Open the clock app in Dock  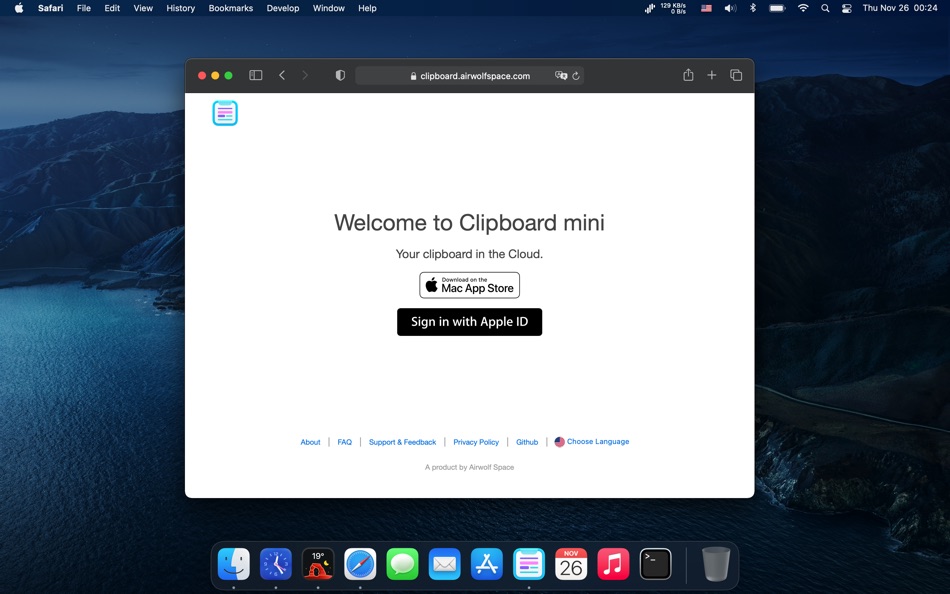click(x=276, y=564)
